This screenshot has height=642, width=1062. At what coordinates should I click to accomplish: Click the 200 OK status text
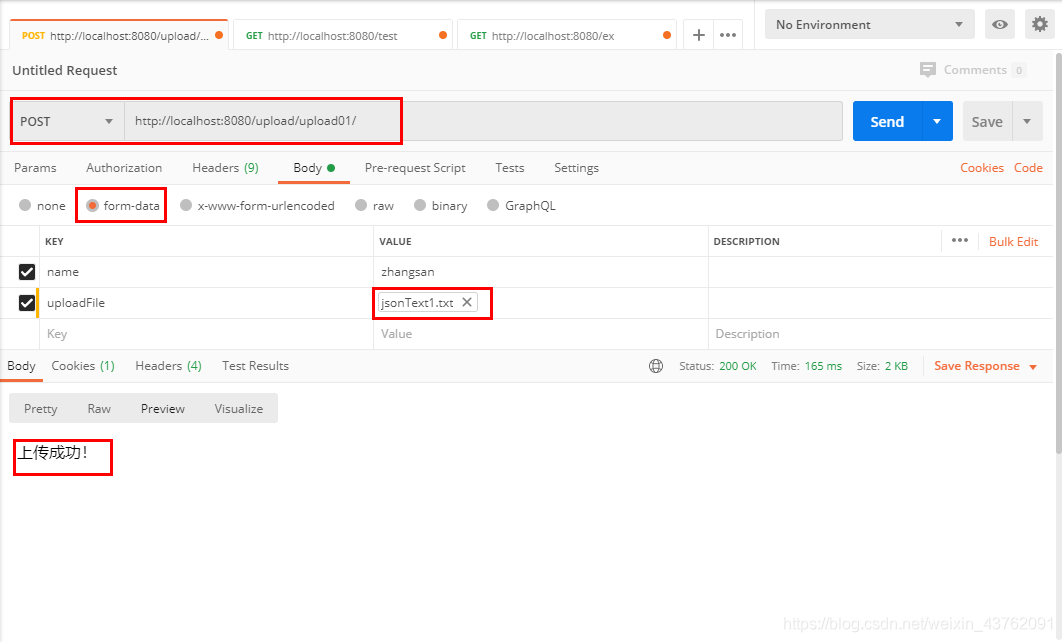pos(738,366)
